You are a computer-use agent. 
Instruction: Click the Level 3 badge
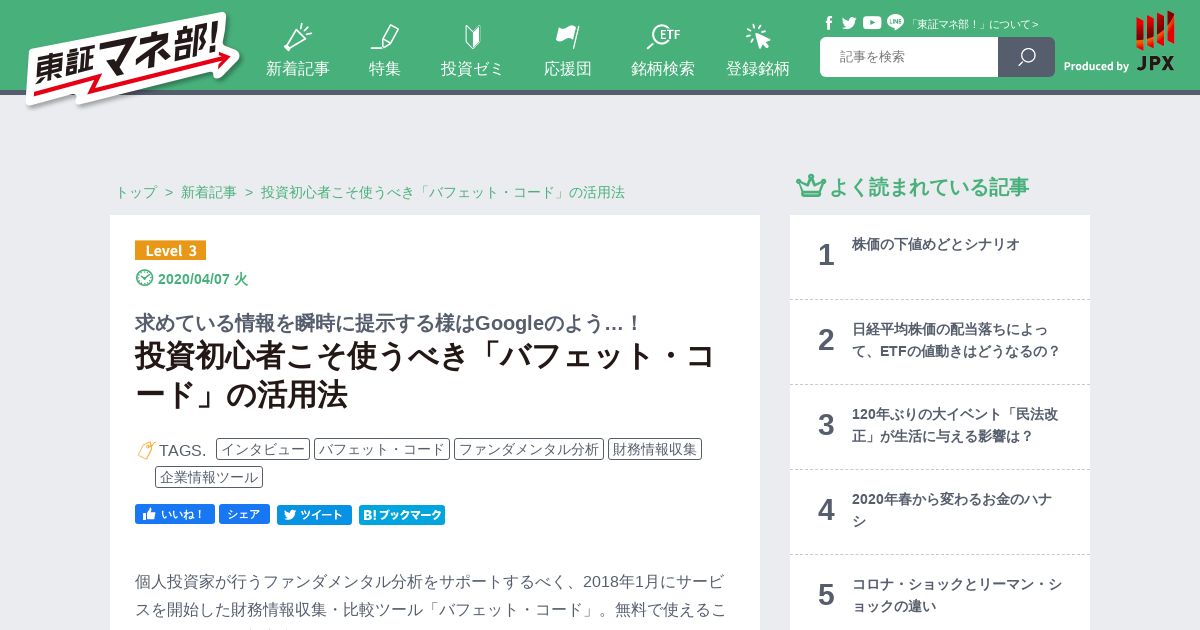tap(170, 250)
